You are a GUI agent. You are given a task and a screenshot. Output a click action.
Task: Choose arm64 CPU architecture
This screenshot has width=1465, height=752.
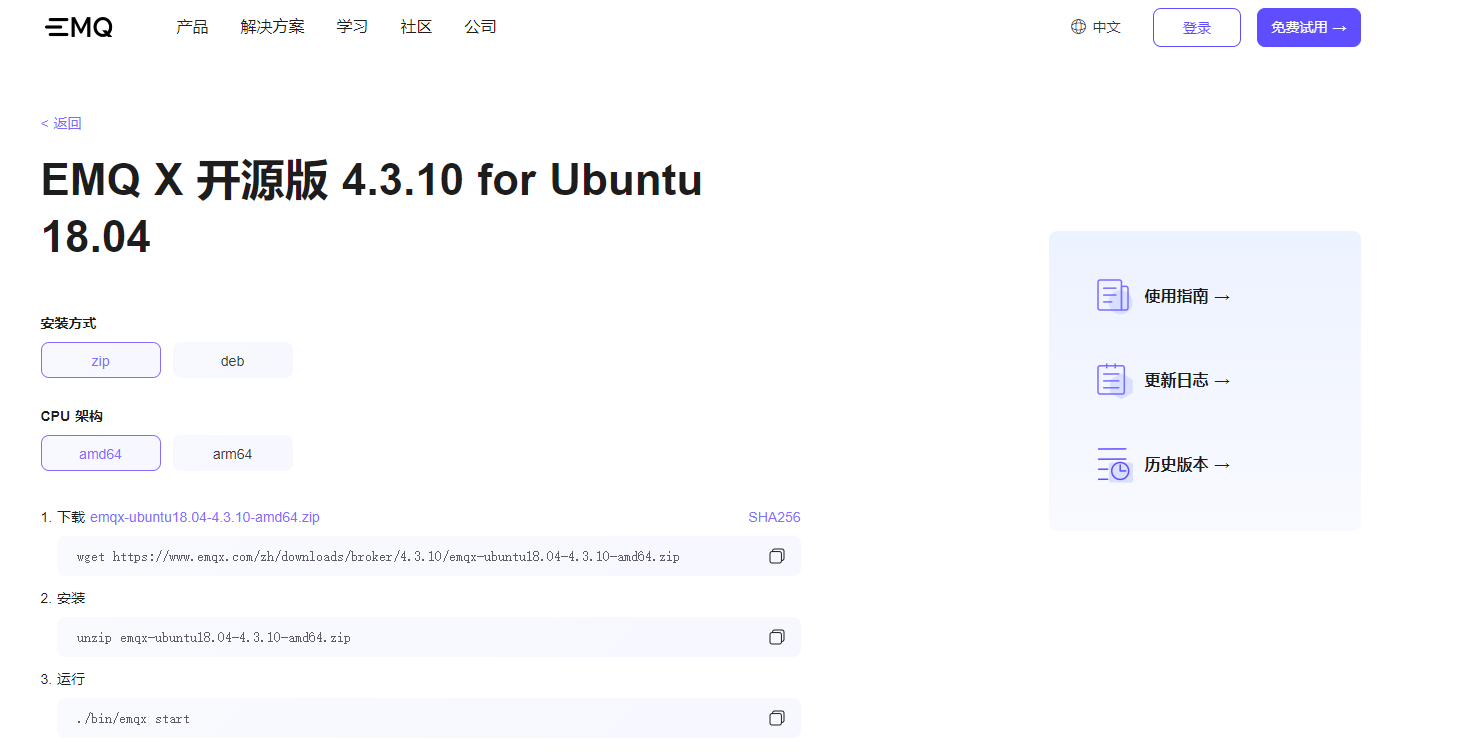tap(232, 453)
